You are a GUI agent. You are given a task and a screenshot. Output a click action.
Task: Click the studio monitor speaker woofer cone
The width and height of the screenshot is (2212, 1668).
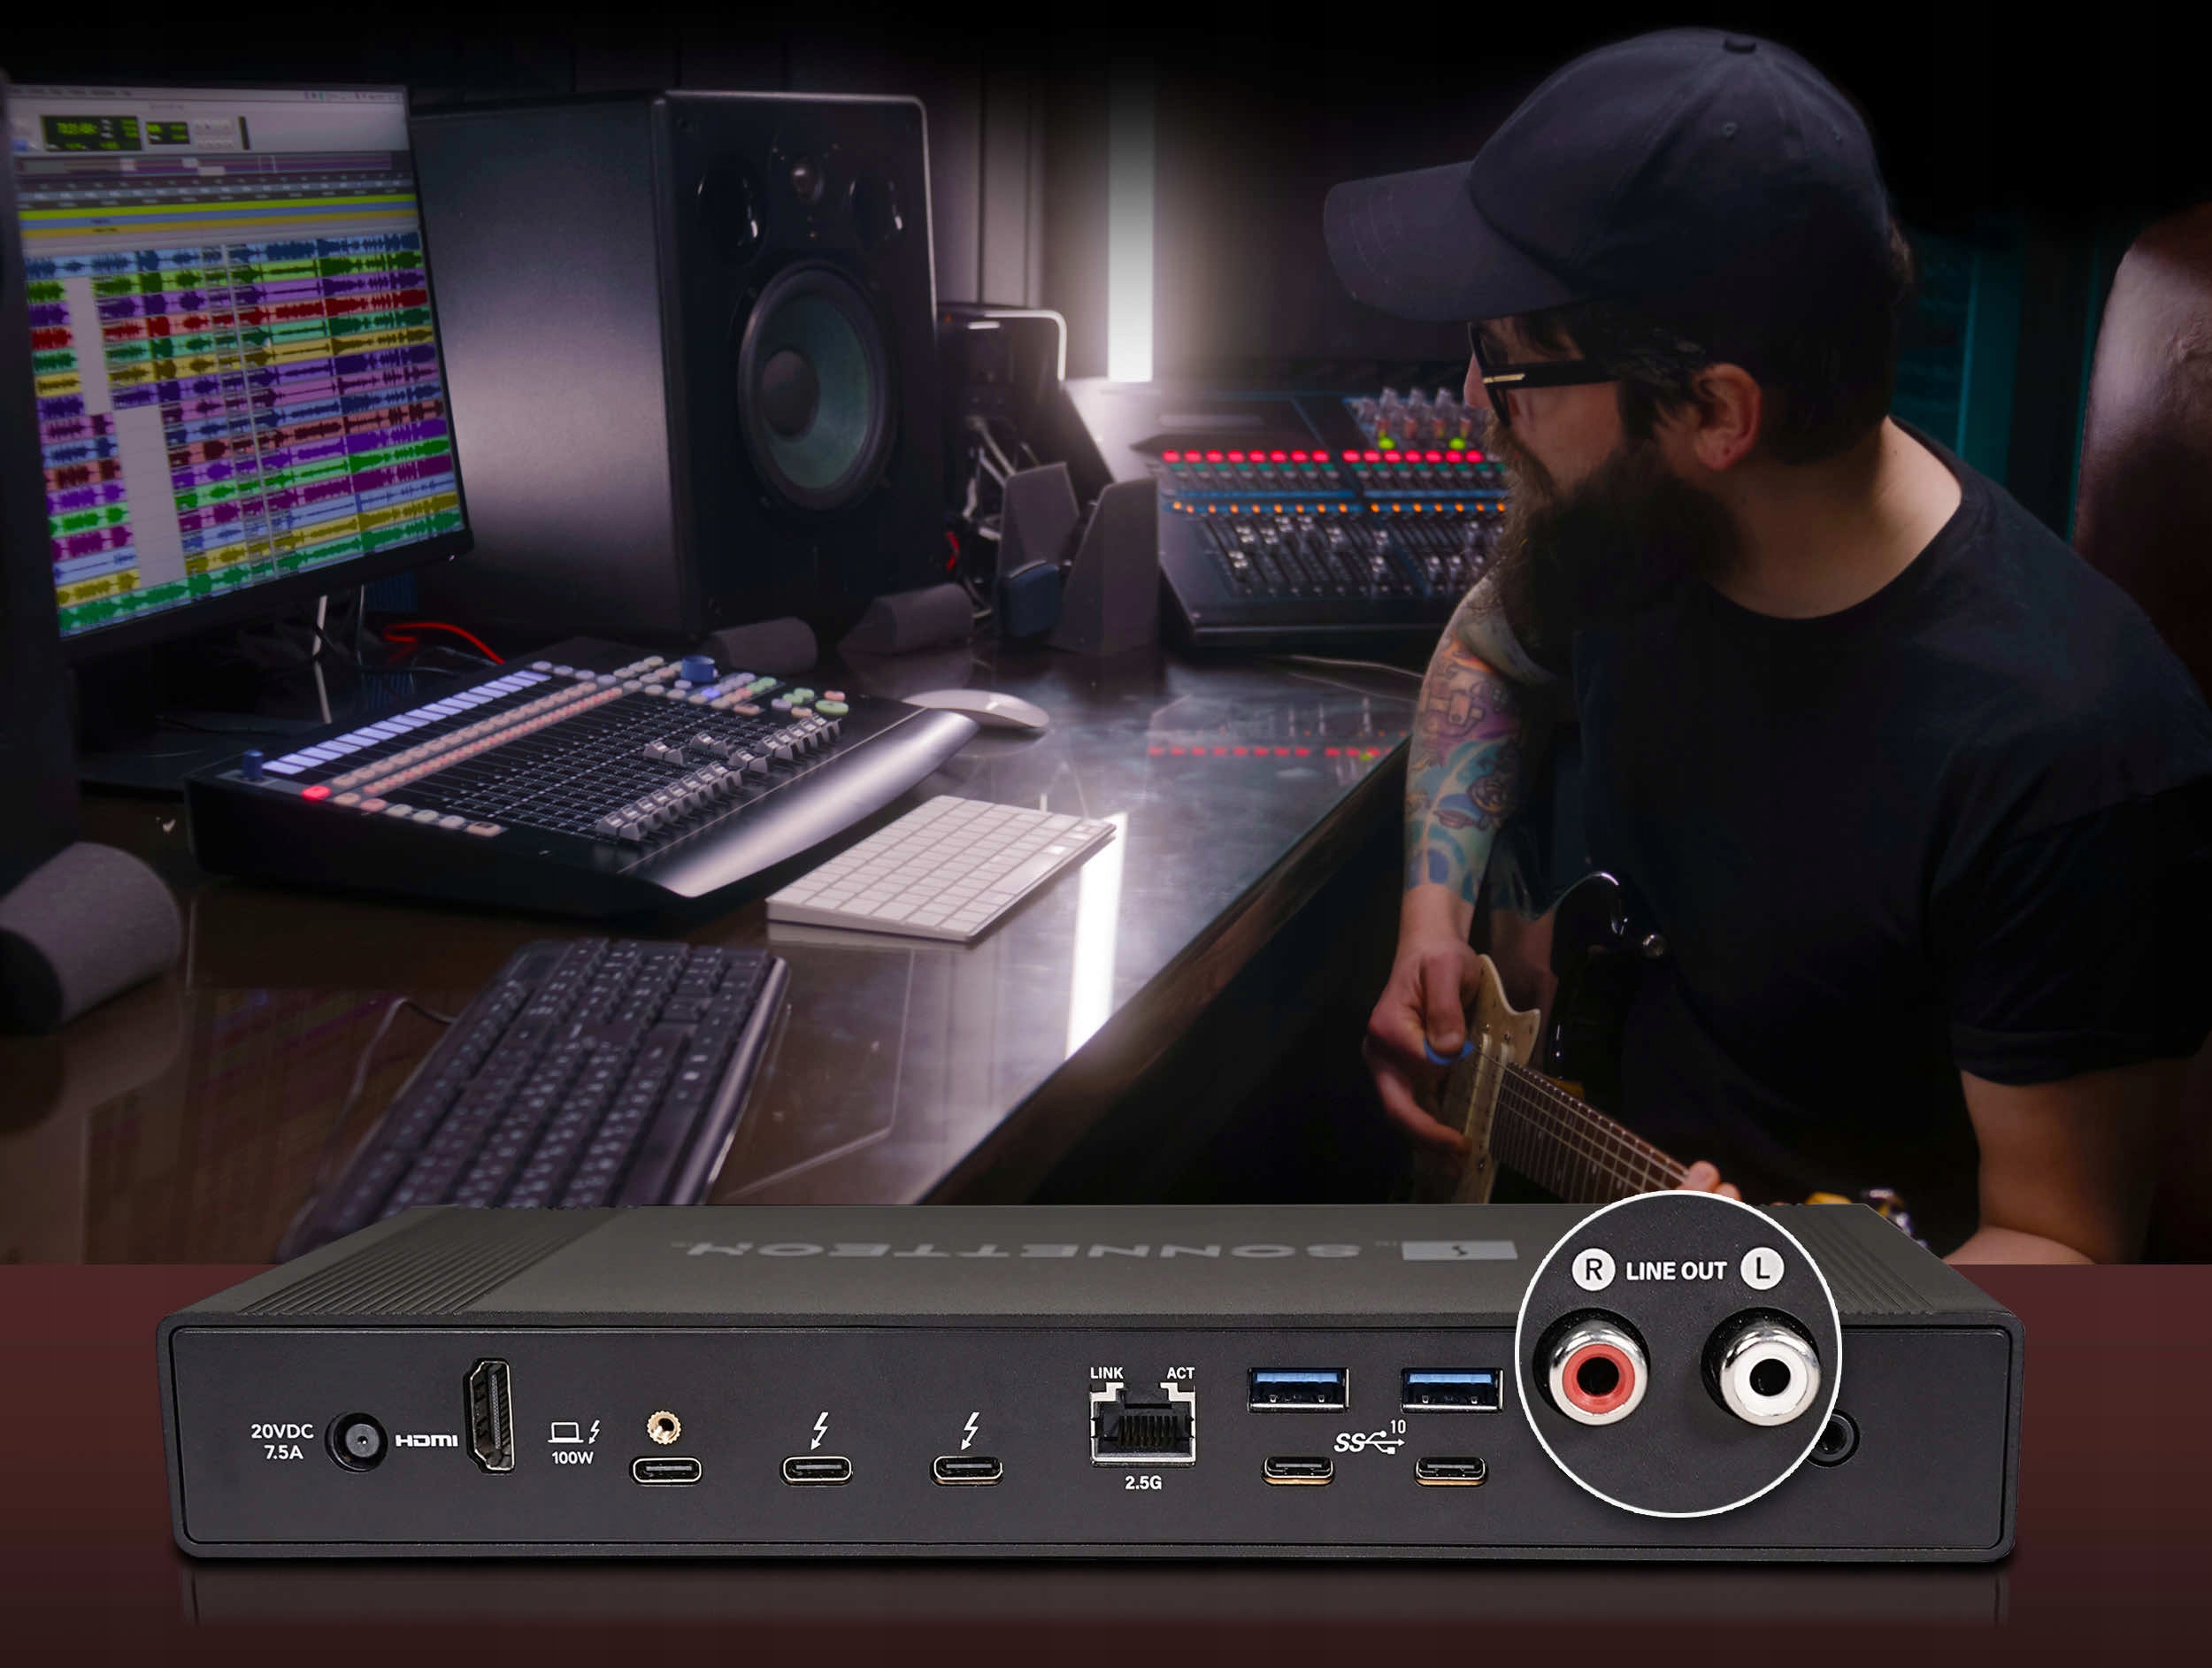[813, 386]
